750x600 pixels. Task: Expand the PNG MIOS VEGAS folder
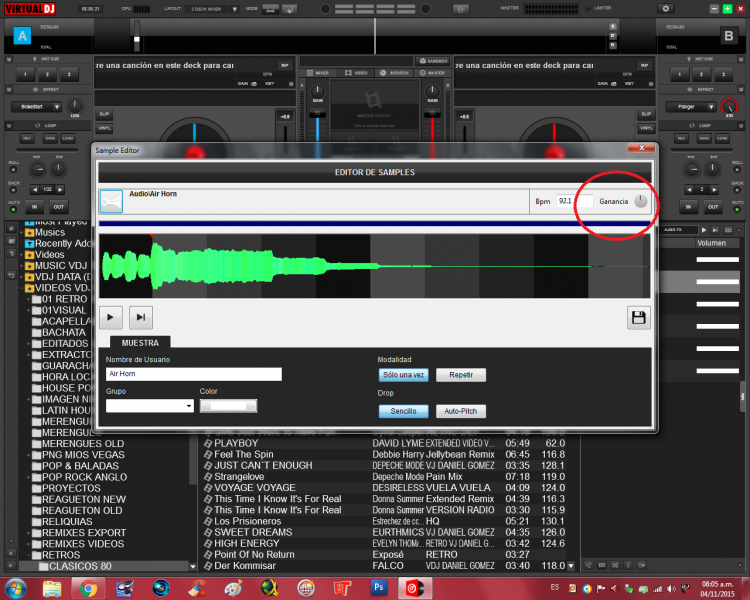click(29, 455)
